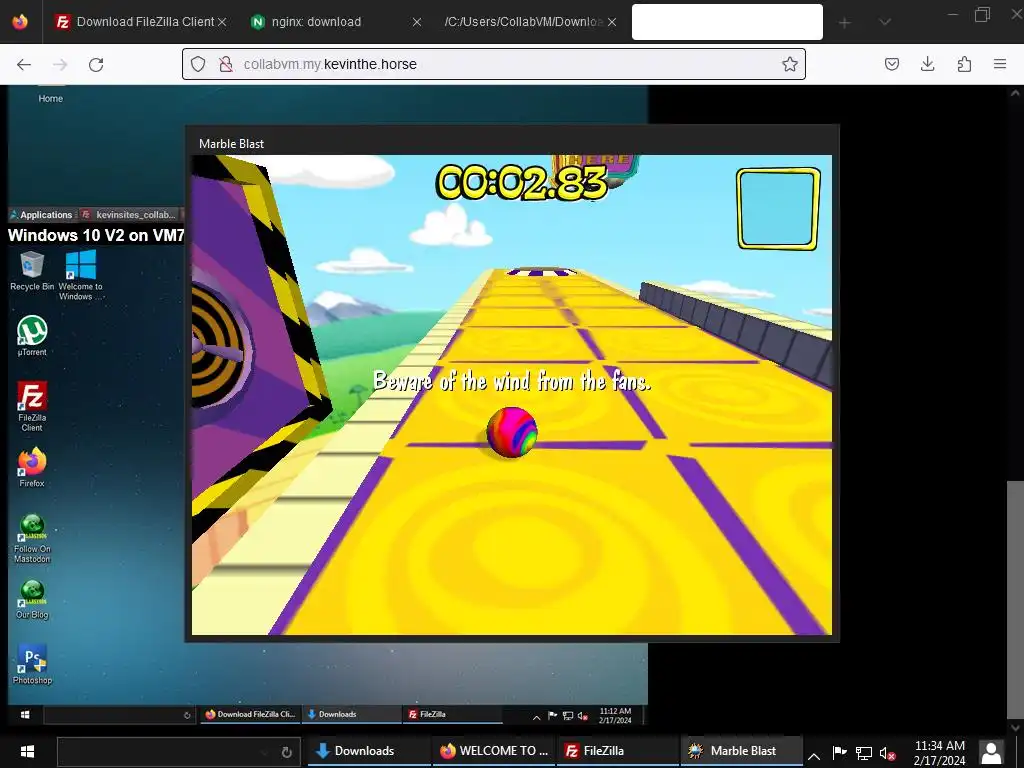This screenshot has height=768, width=1024.
Task: Click the Firefox logo icon in tab bar
Action: [20, 22]
